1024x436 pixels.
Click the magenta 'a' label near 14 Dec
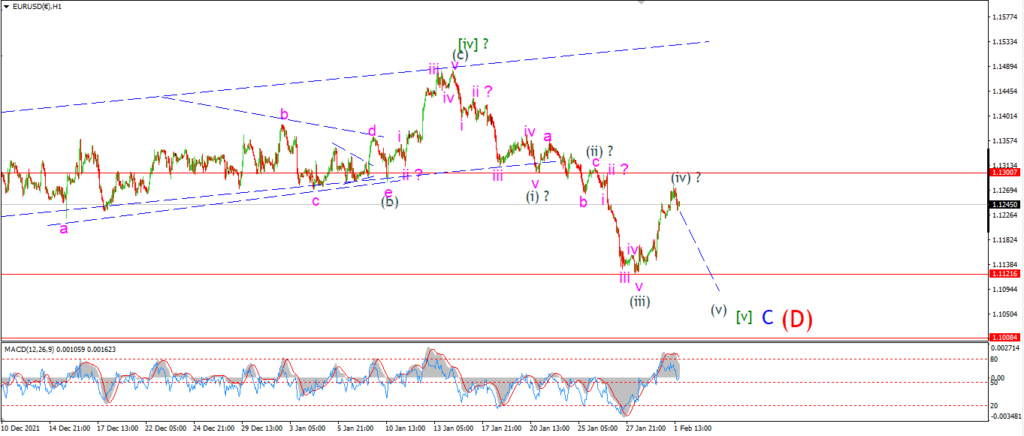point(63,229)
